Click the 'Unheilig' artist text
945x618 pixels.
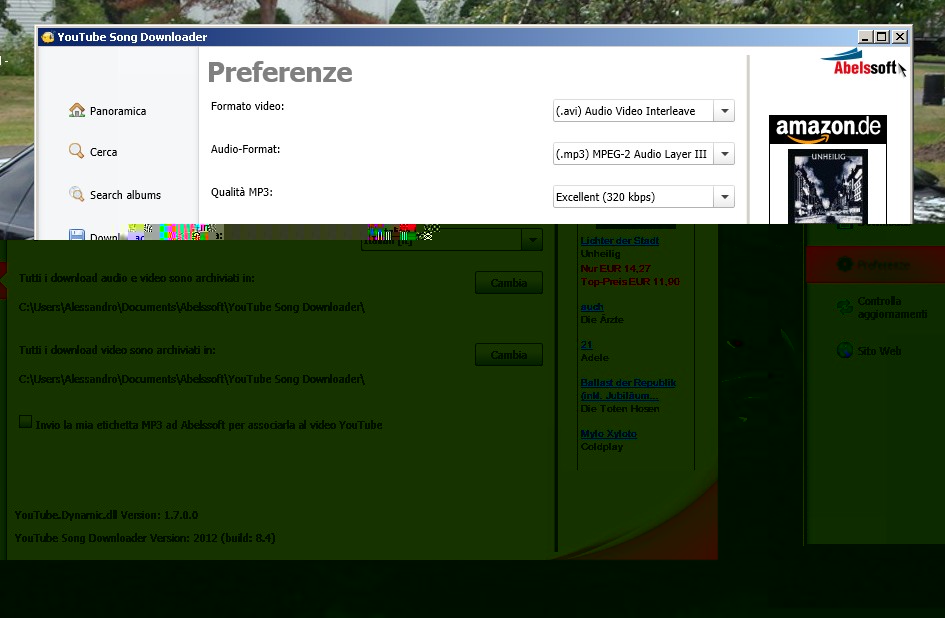[600, 254]
